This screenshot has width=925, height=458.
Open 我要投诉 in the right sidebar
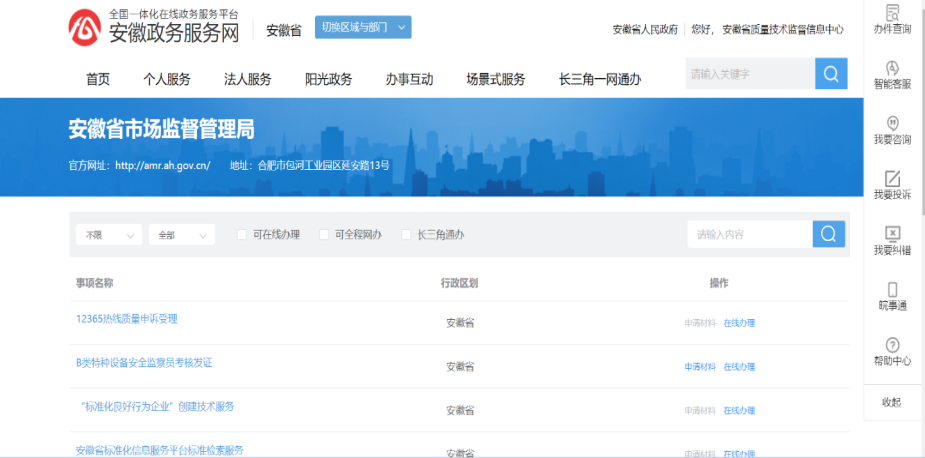click(x=893, y=186)
